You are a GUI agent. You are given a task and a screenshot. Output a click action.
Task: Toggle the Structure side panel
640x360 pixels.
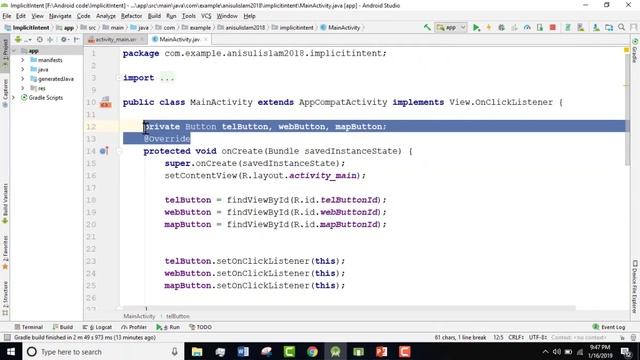pyautogui.click(x=5, y=298)
